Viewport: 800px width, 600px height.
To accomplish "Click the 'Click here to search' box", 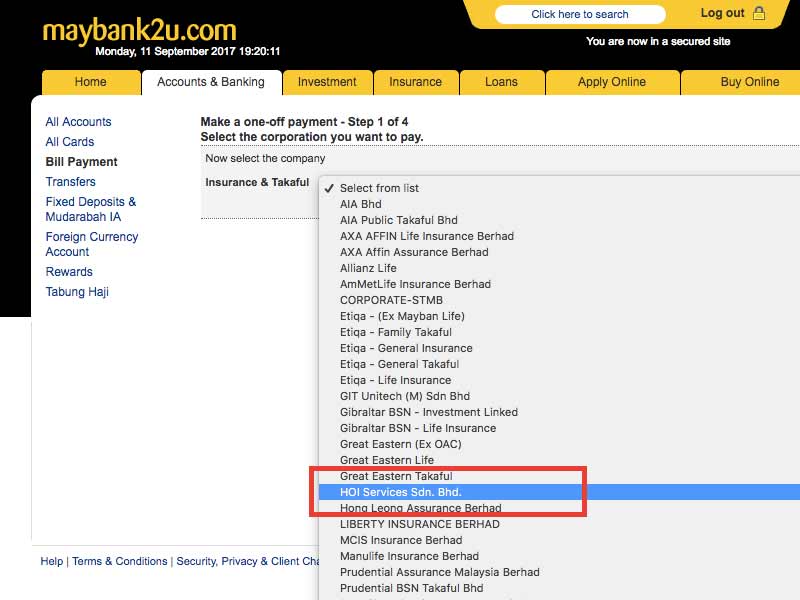I will (580, 14).
